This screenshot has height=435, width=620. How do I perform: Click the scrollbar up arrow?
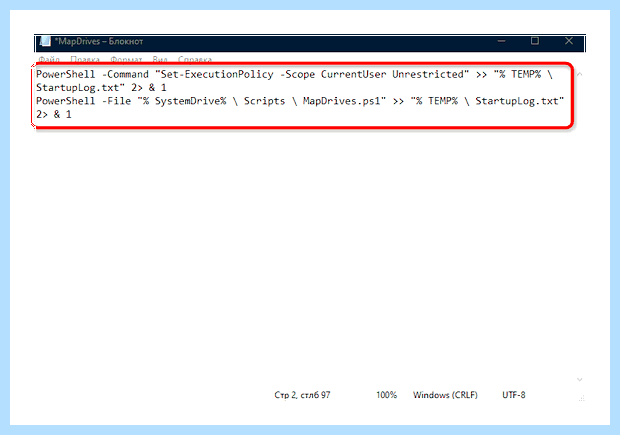pos(579,74)
